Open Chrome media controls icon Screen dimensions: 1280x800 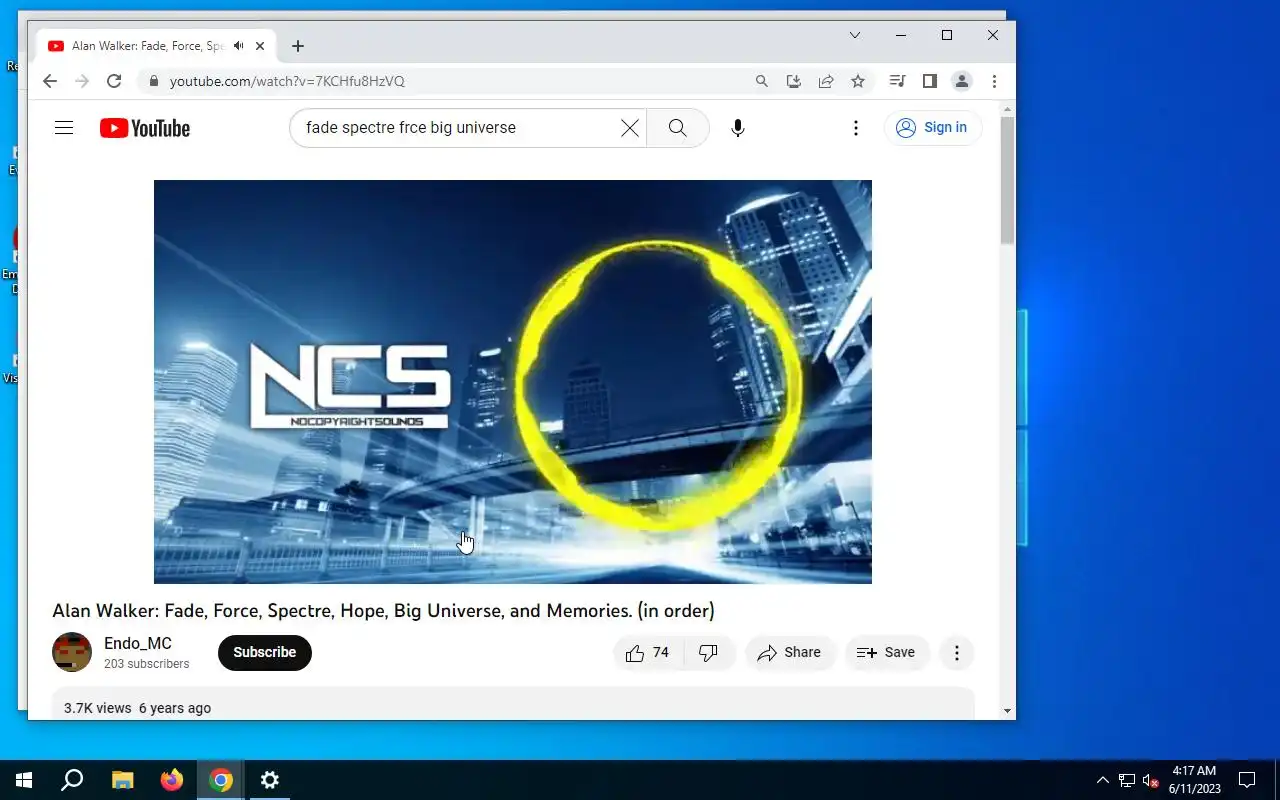[x=898, y=81]
